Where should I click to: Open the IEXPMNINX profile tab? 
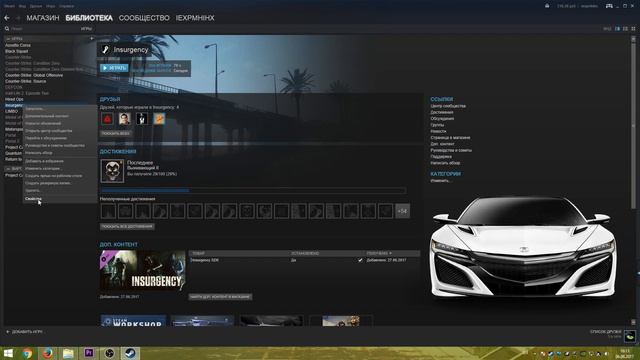tap(195, 18)
